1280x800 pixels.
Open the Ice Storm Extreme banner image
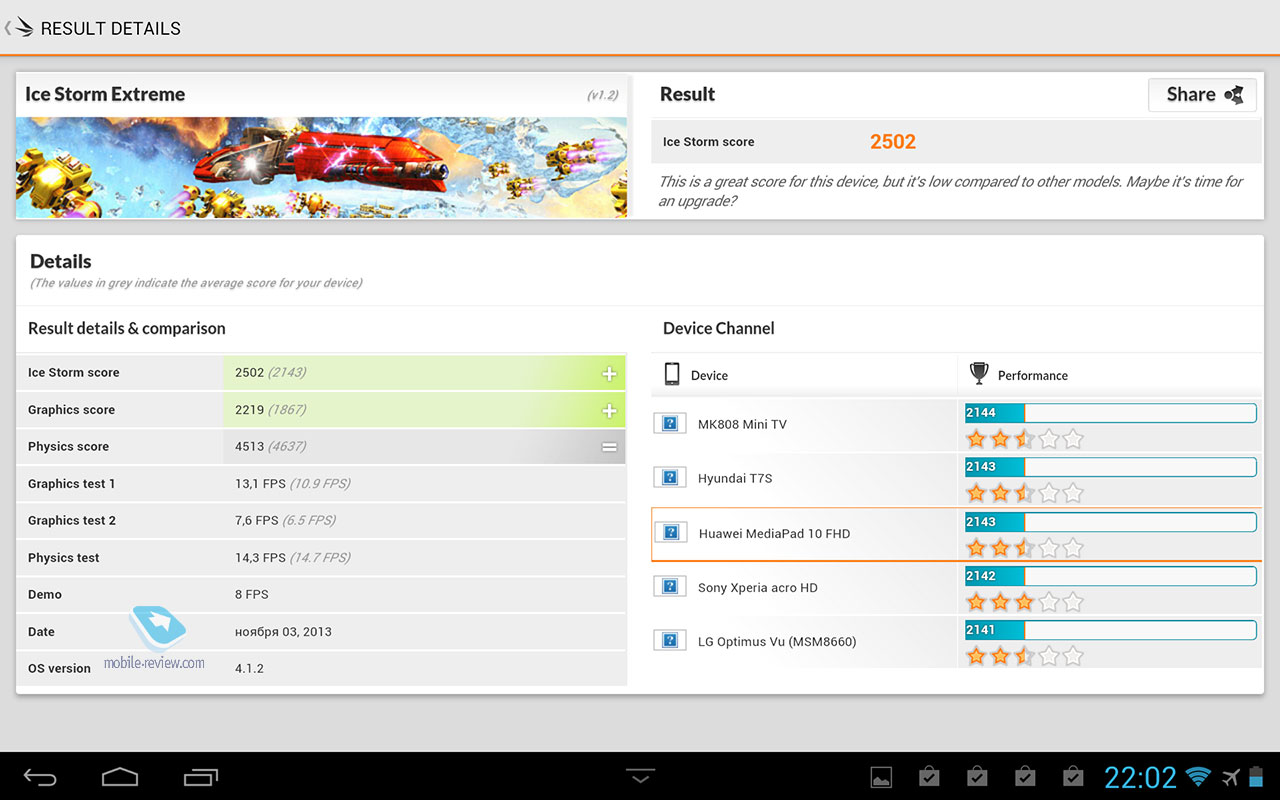tap(321, 168)
